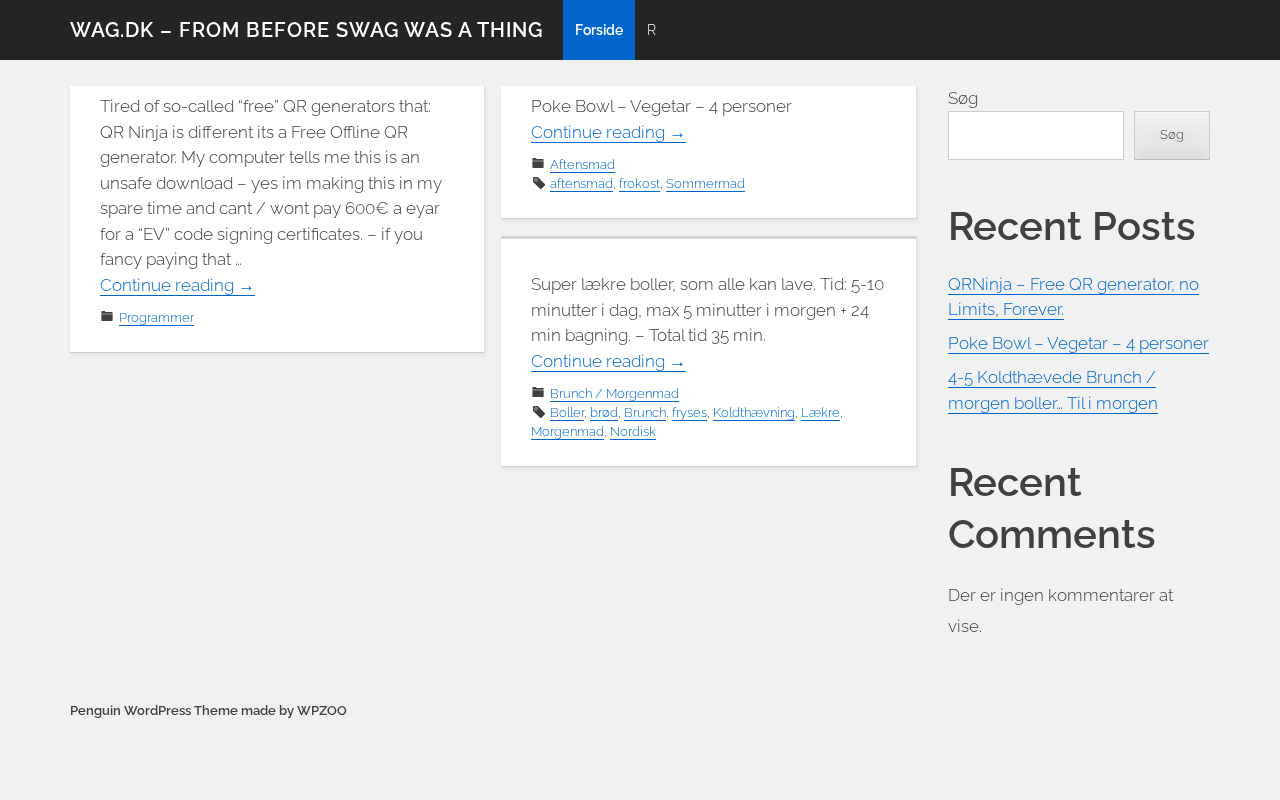Continue reading the Poke Bowl post
This screenshot has height=800, width=1280.
coord(608,133)
